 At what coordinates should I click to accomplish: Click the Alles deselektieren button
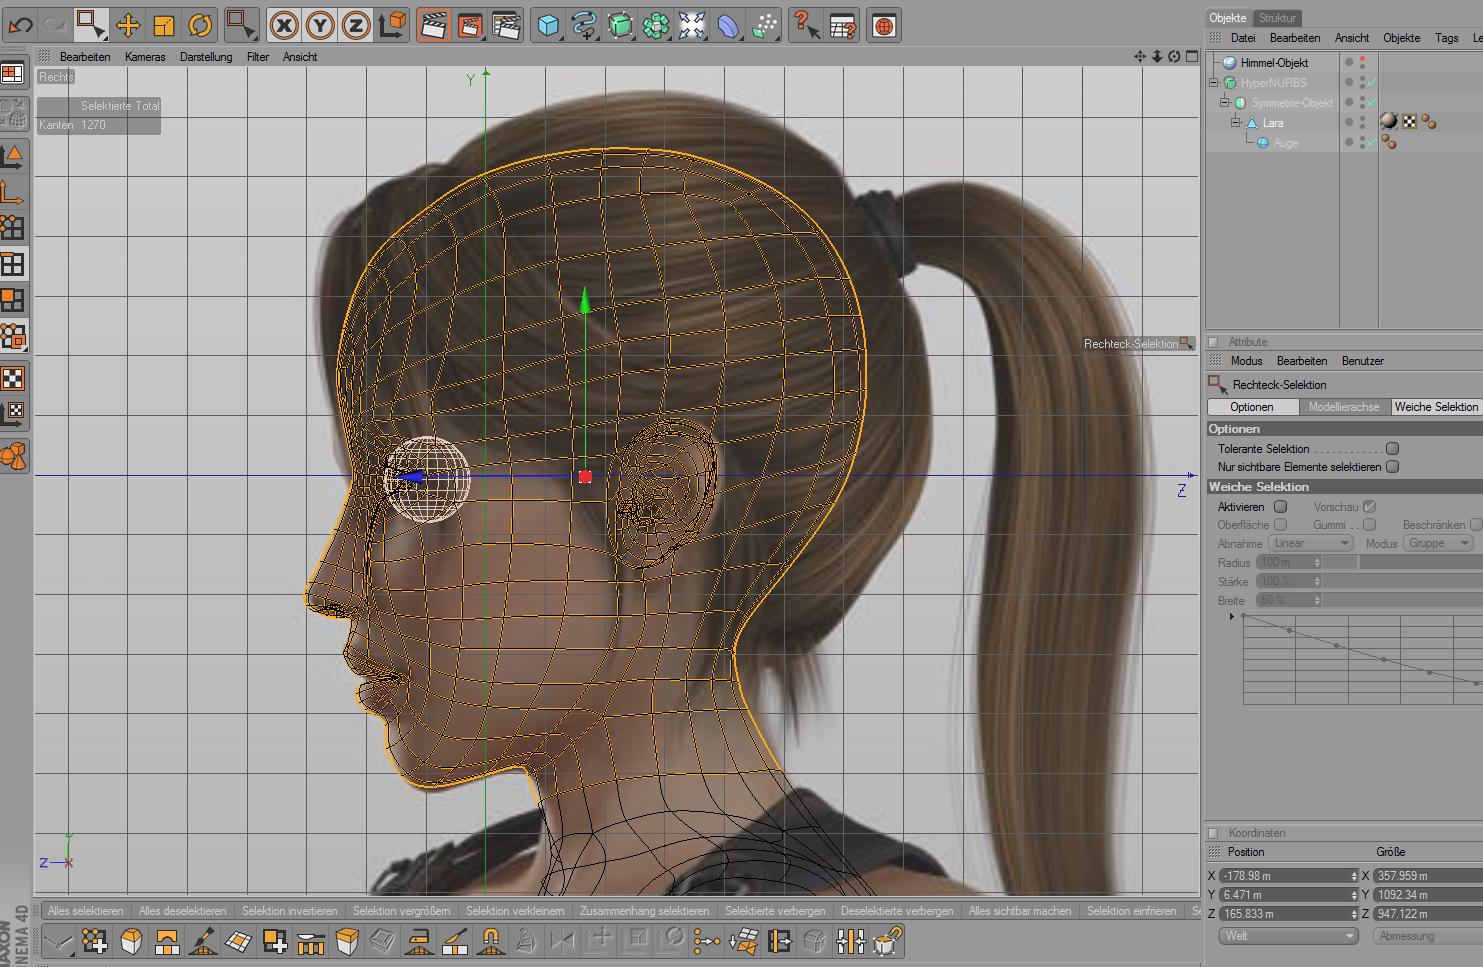[x=183, y=911]
